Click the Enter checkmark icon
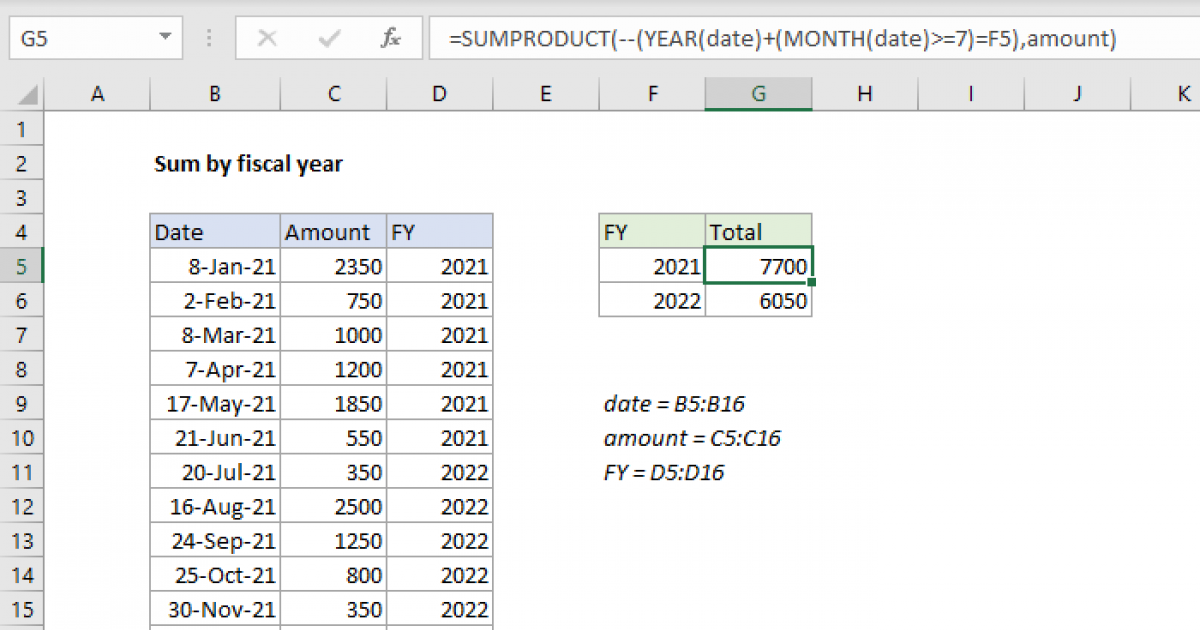The width and height of the screenshot is (1200, 630). [327, 38]
